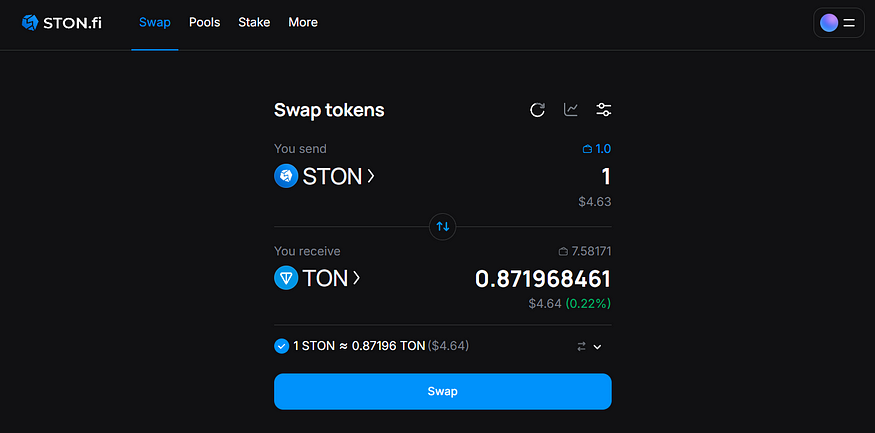The width and height of the screenshot is (875, 433).
Task: Click the receive amount 0.871968461 field
Action: coord(542,279)
